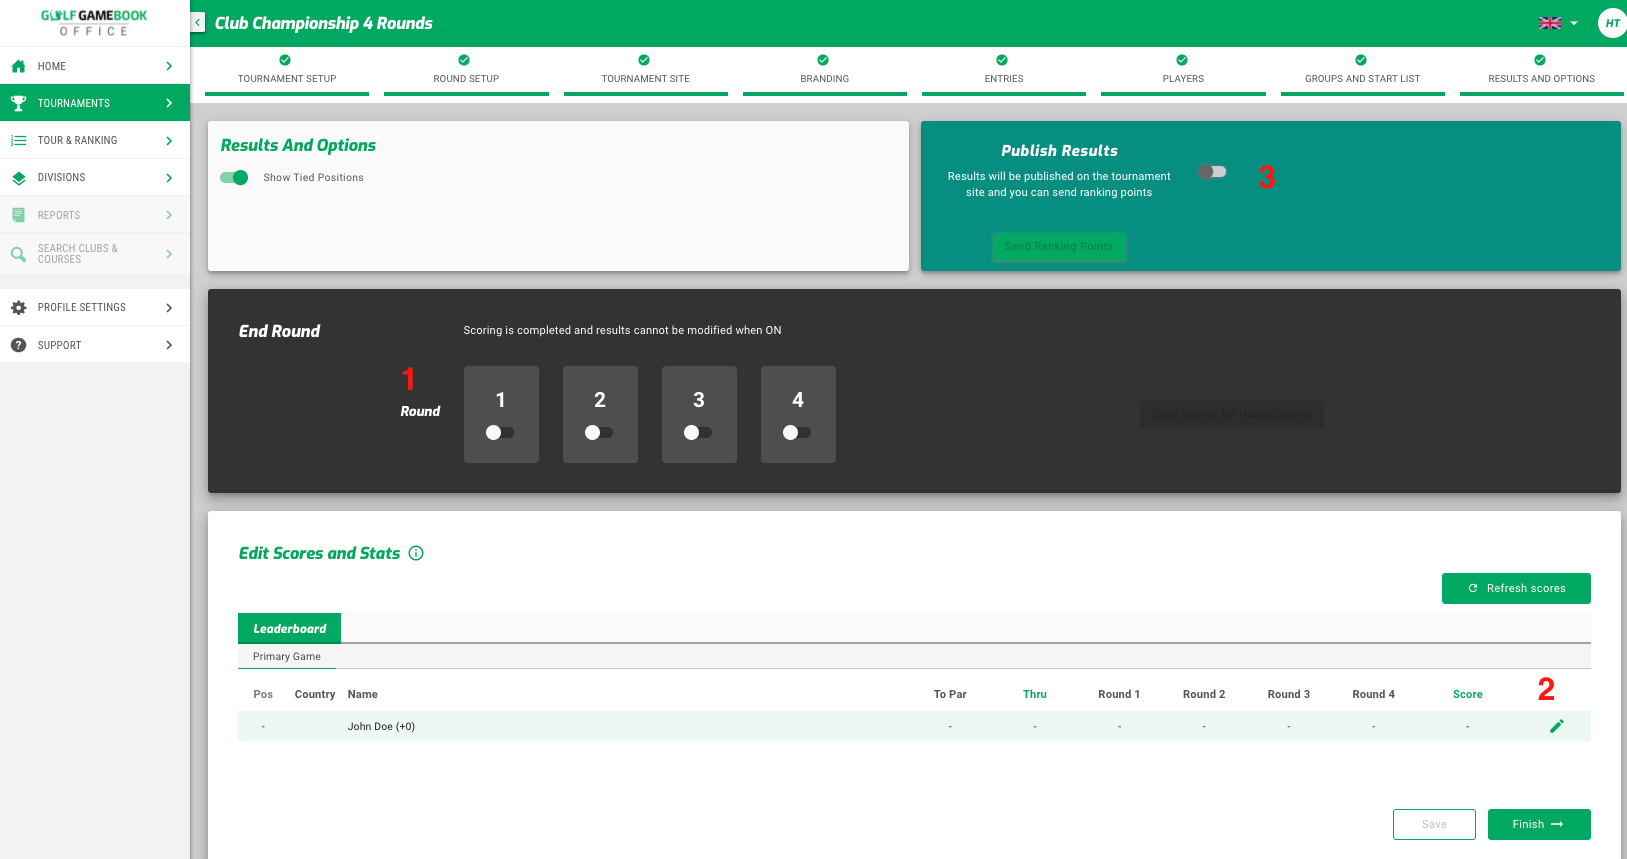This screenshot has width=1627, height=859.
Task: Expand the Home menu chevron
Action: coord(169,66)
